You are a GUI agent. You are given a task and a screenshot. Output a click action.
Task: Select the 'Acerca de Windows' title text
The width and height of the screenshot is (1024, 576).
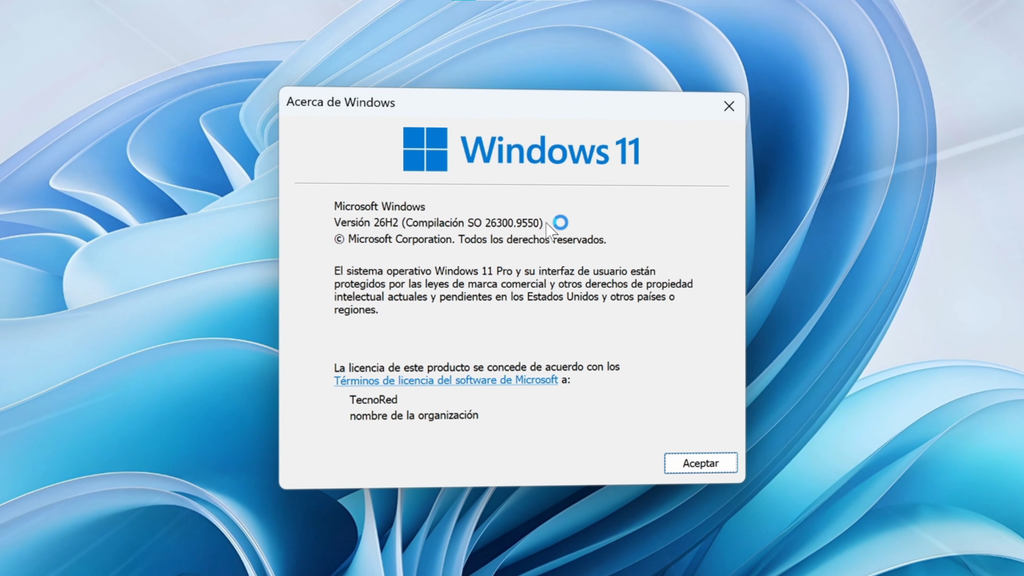click(340, 103)
